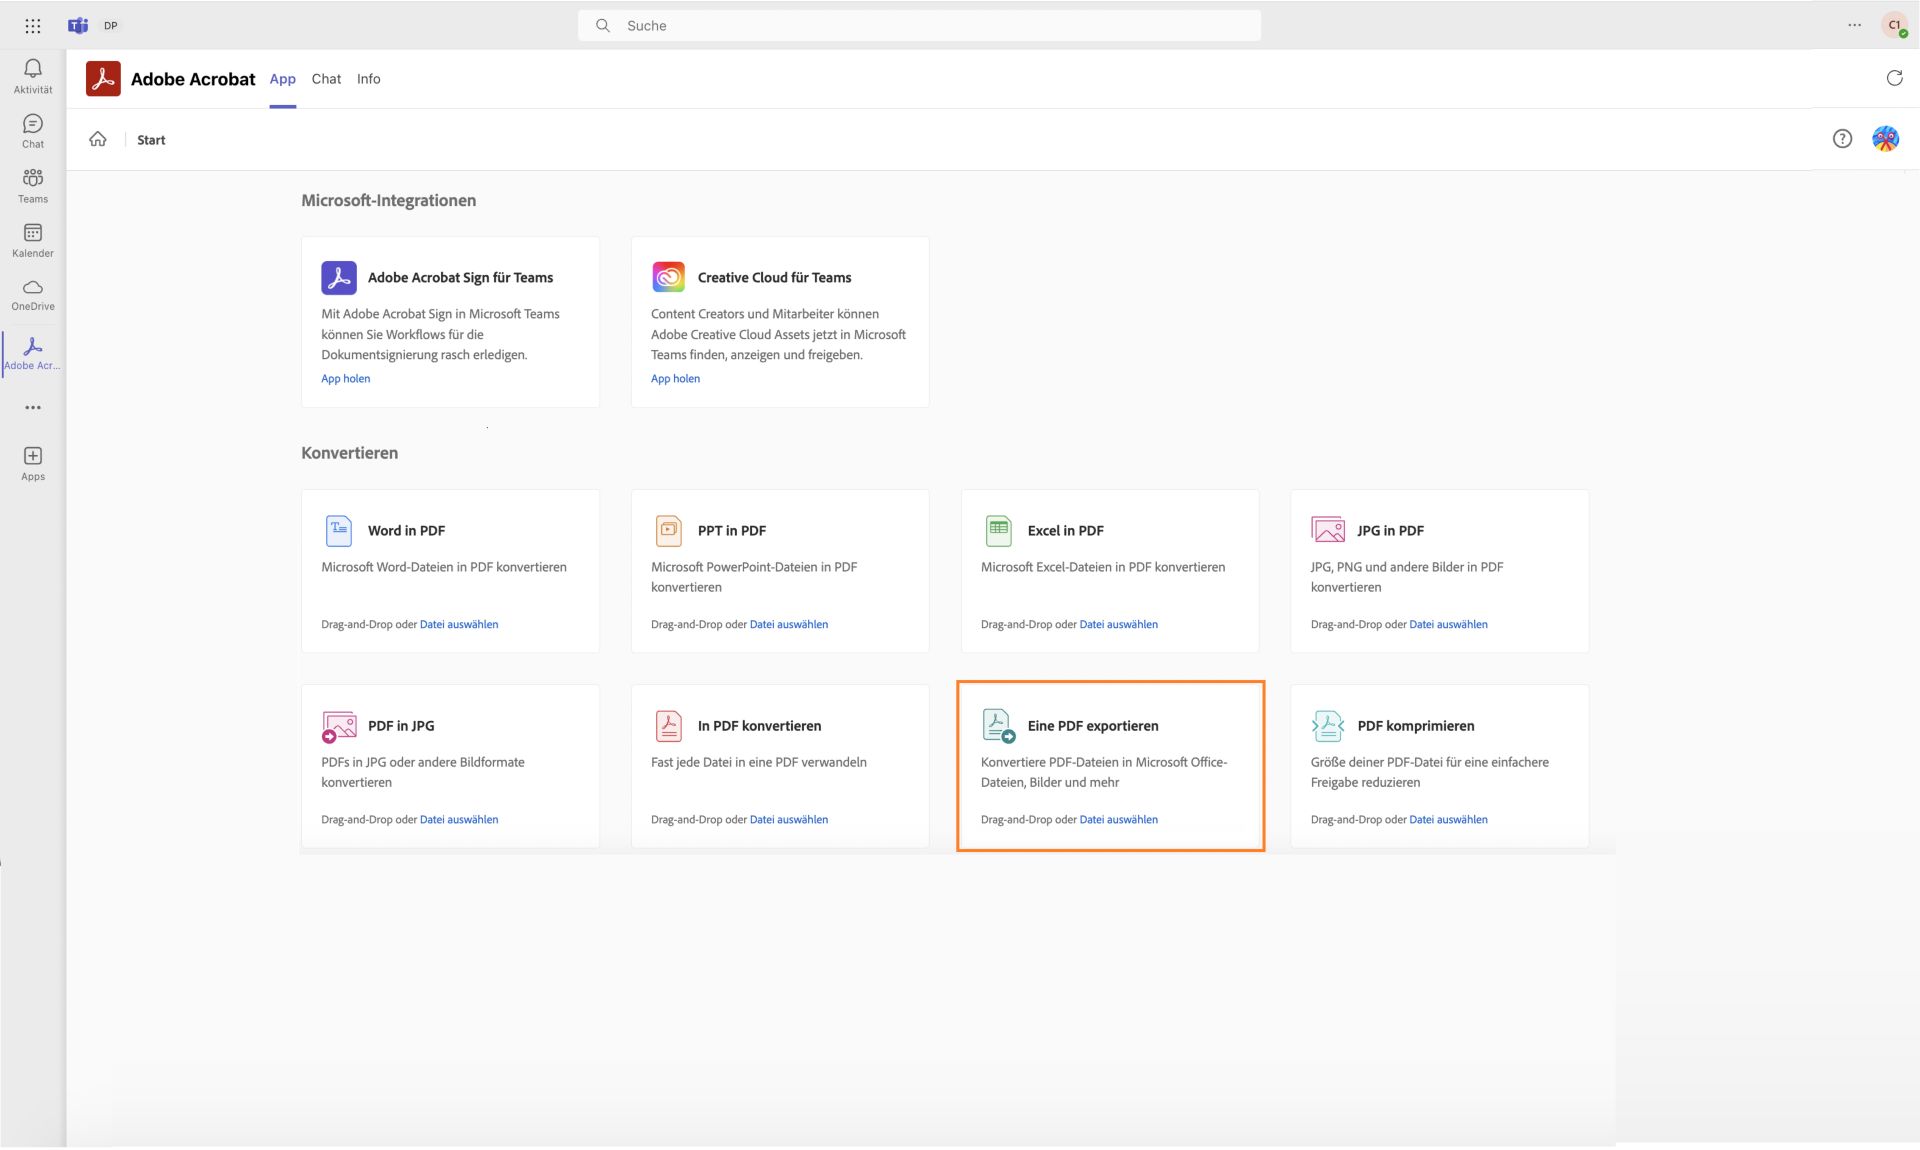The width and height of the screenshot is (1920, 1150).
Task: Open the JPG in PDF card title
Action: (1390, 531)
